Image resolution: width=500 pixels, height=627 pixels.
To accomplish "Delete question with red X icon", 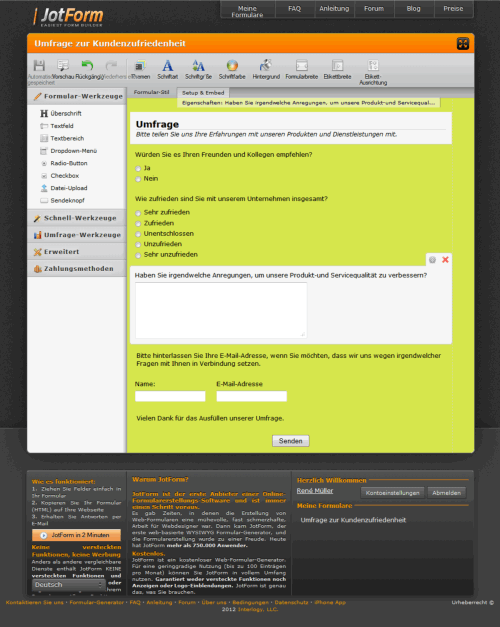I will 445,260.
